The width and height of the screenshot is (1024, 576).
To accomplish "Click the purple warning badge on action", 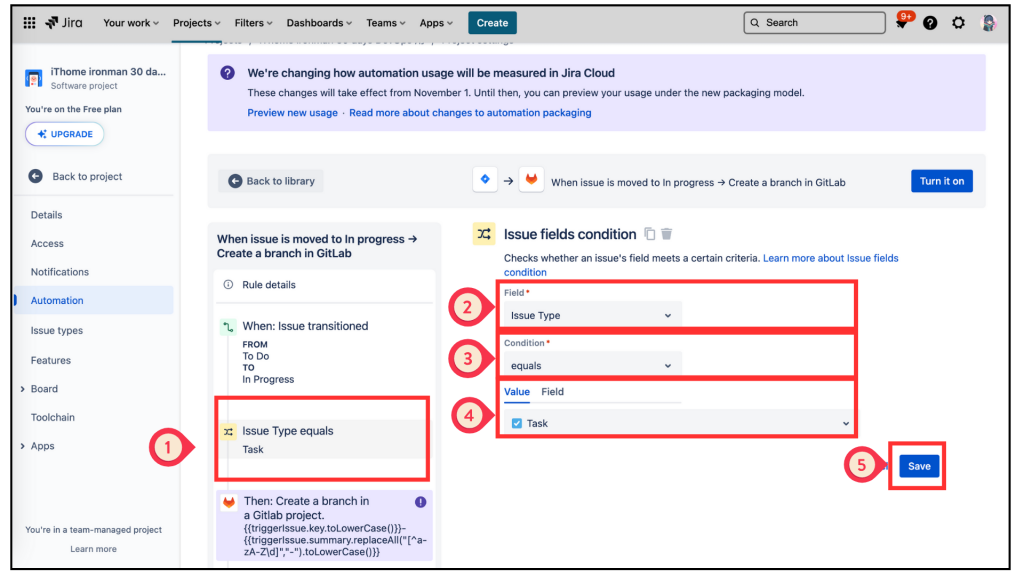I will (x=421, y=502).
